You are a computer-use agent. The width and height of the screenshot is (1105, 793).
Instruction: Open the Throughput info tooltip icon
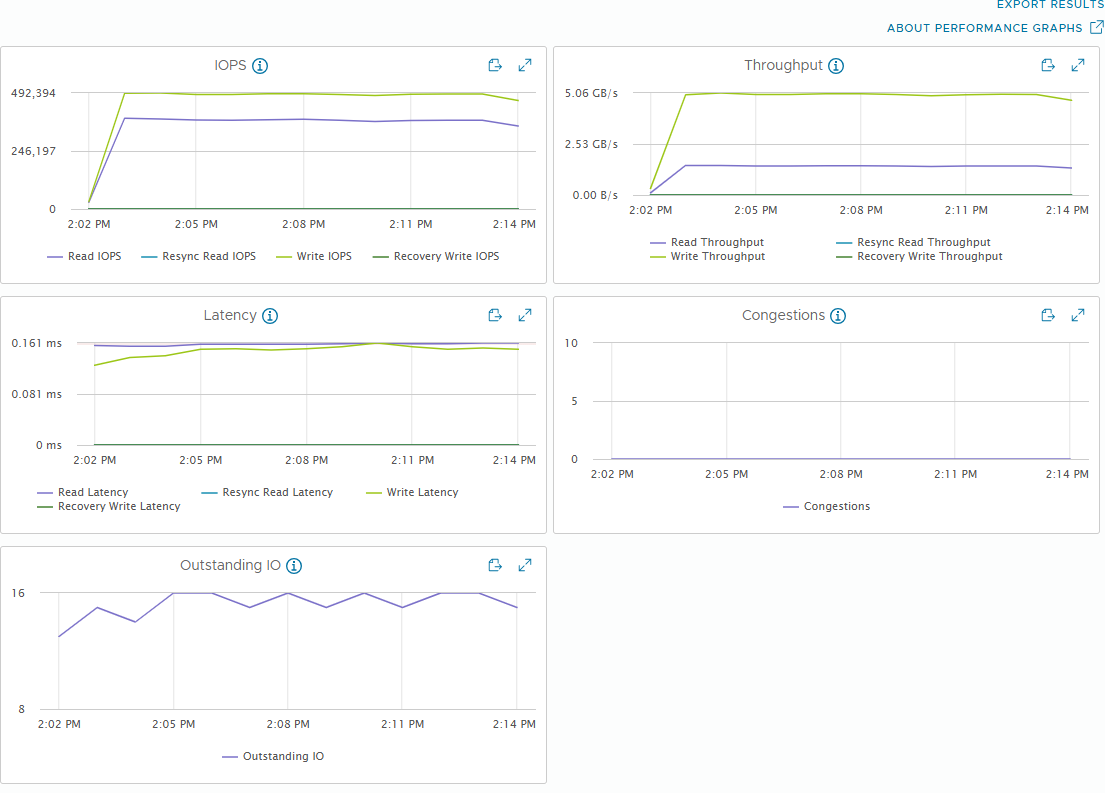836,66
